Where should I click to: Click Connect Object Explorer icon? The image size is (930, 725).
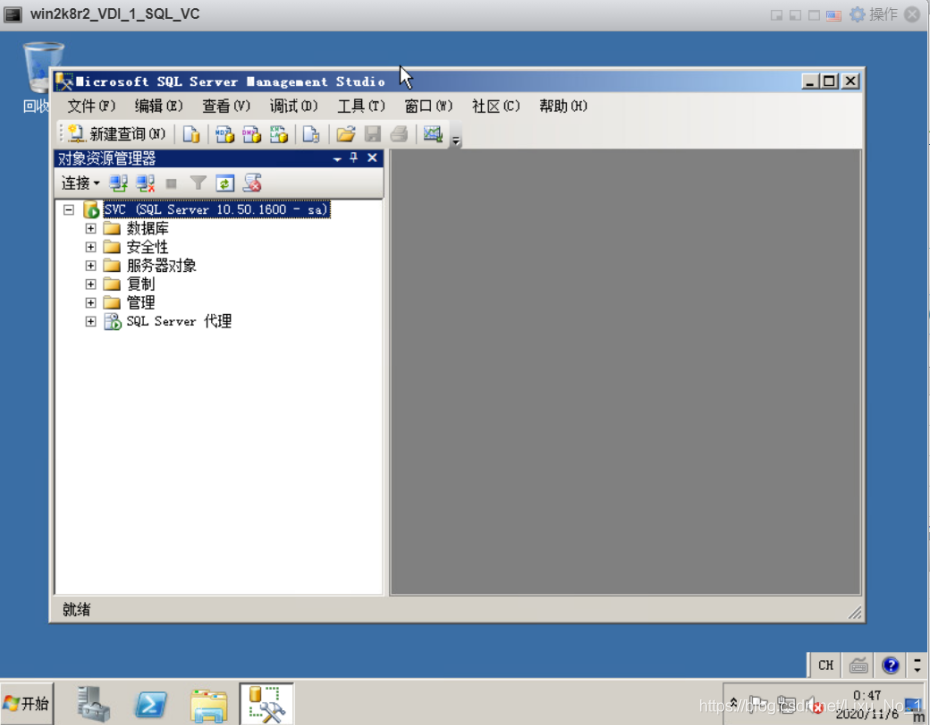tap(119, 183)
